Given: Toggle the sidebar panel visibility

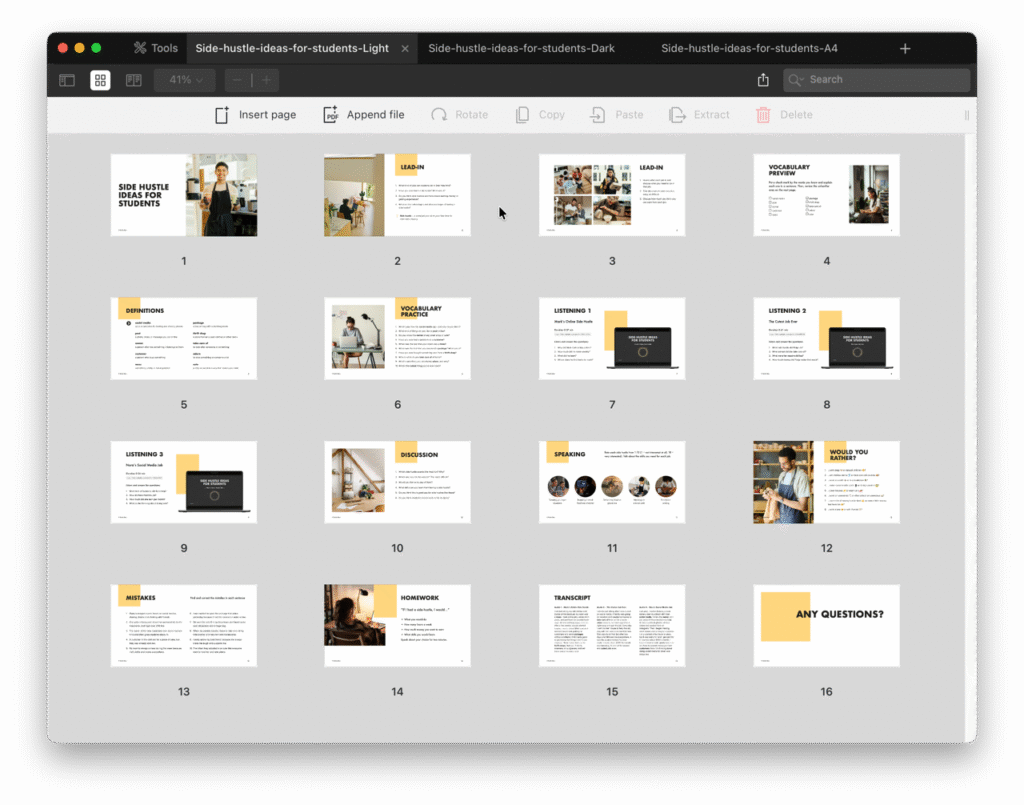Looking at the screenshot, I should point(66,79).
